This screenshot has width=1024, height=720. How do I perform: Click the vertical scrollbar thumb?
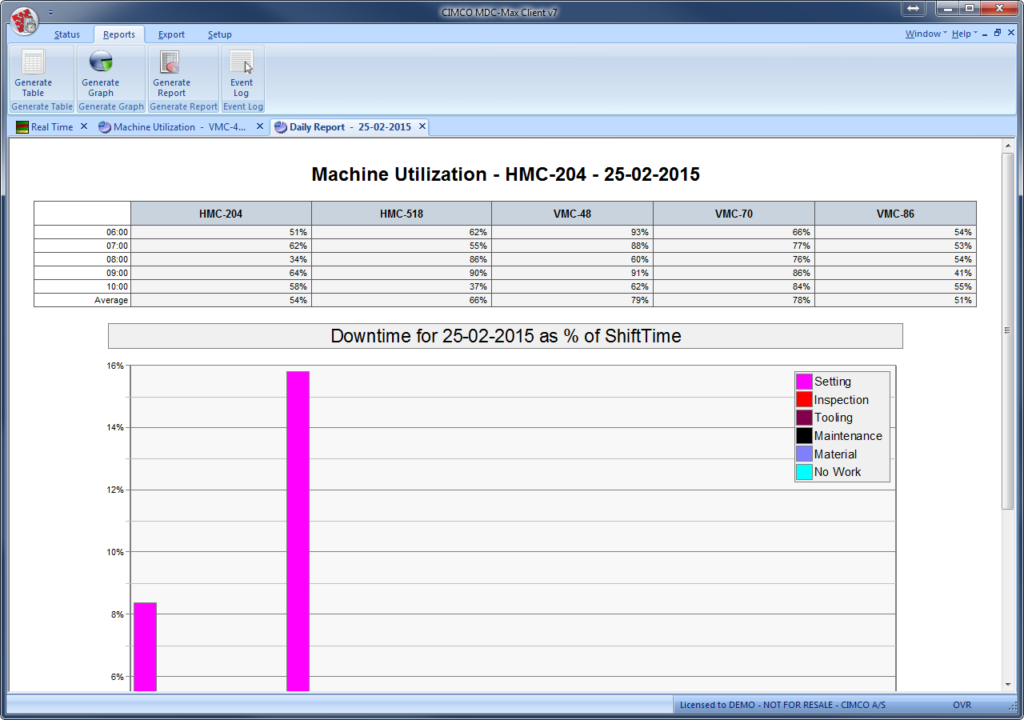pos(1008,331)
